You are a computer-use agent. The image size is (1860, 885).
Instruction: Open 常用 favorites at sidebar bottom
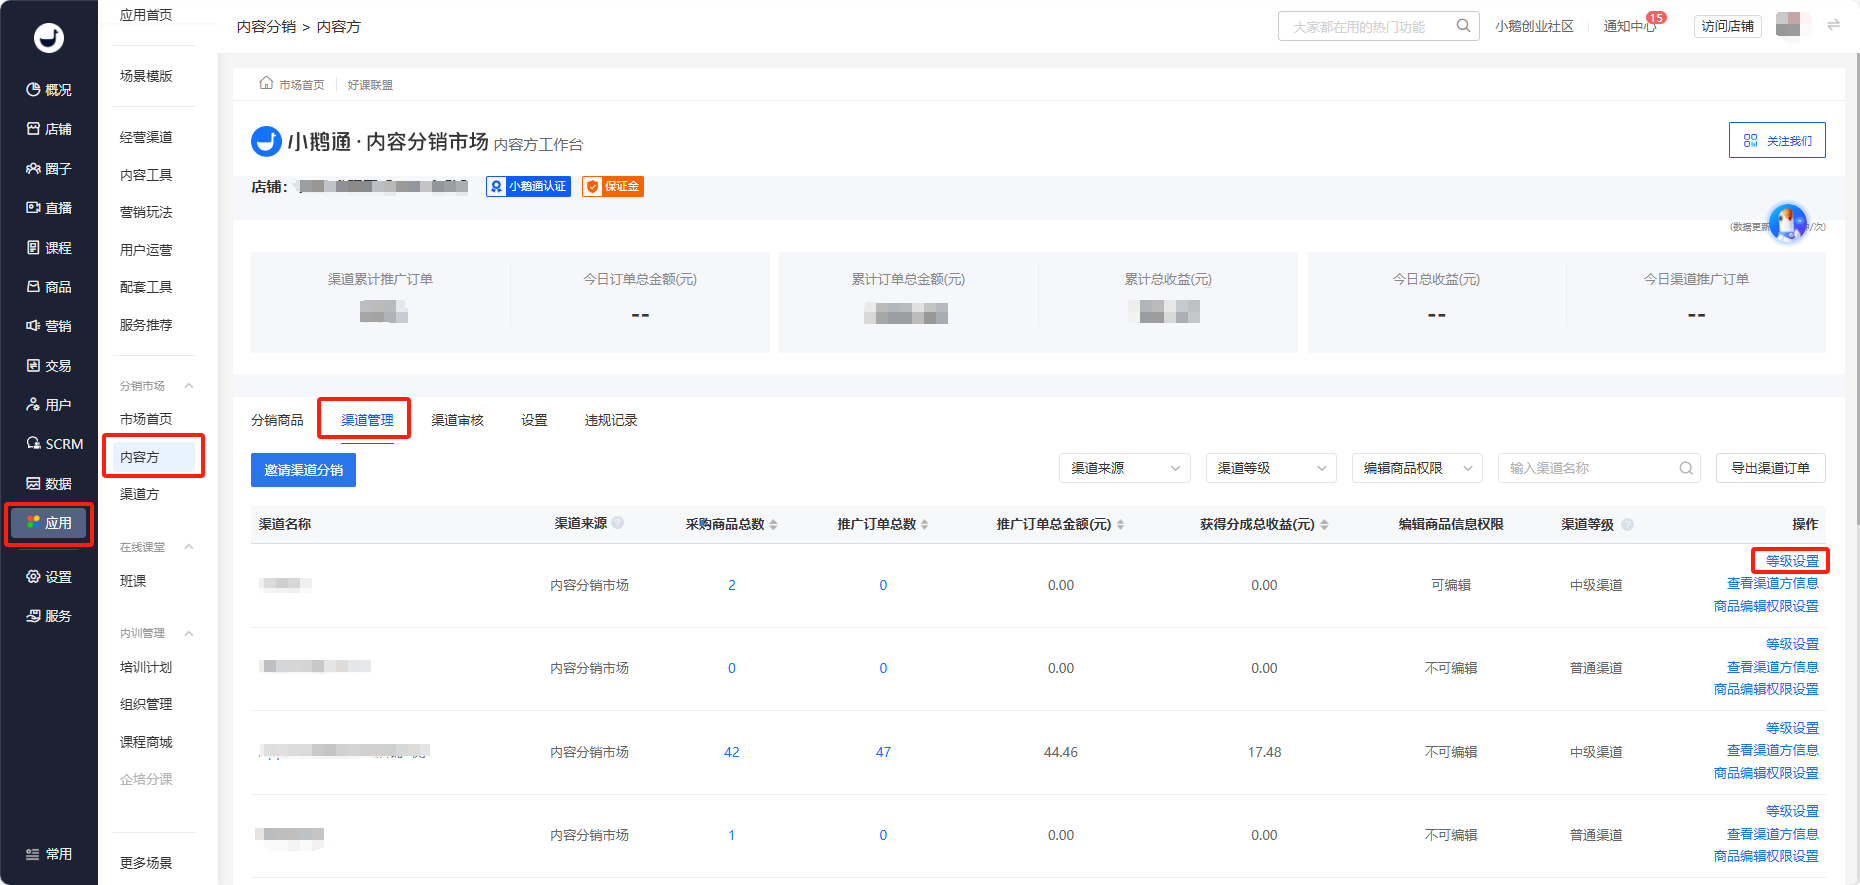pos(49,854)
